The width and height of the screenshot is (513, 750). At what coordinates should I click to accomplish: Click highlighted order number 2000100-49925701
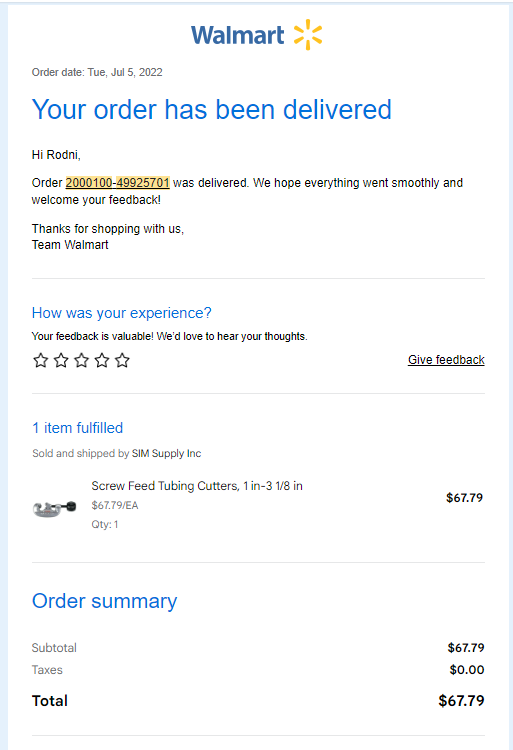click(118, 183)
